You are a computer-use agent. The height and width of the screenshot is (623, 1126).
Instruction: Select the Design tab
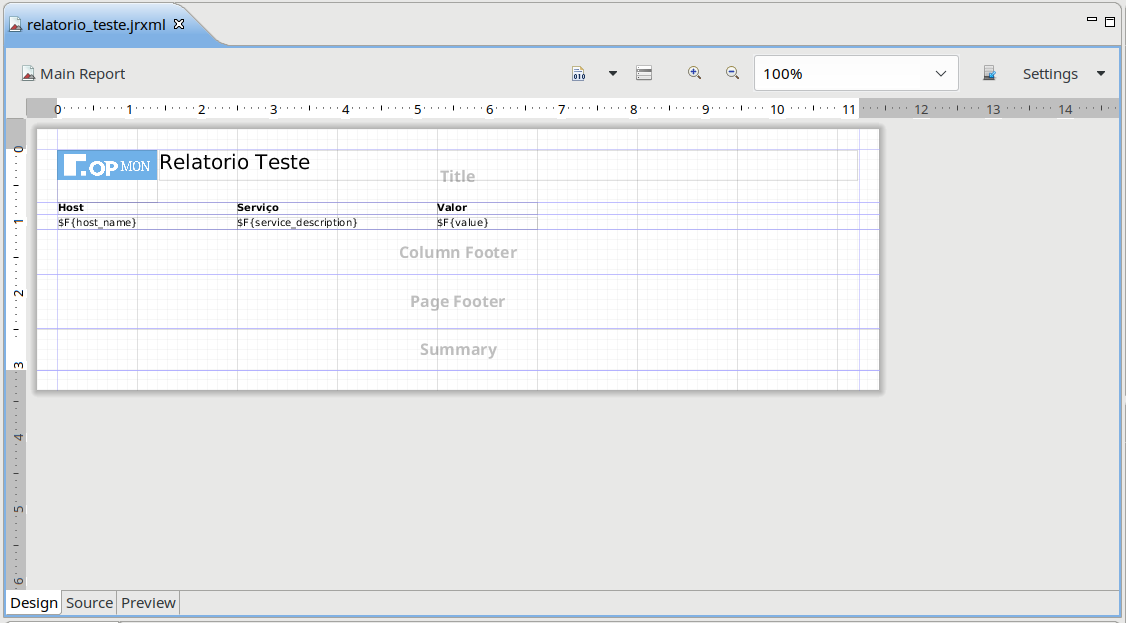click(34, 603)
